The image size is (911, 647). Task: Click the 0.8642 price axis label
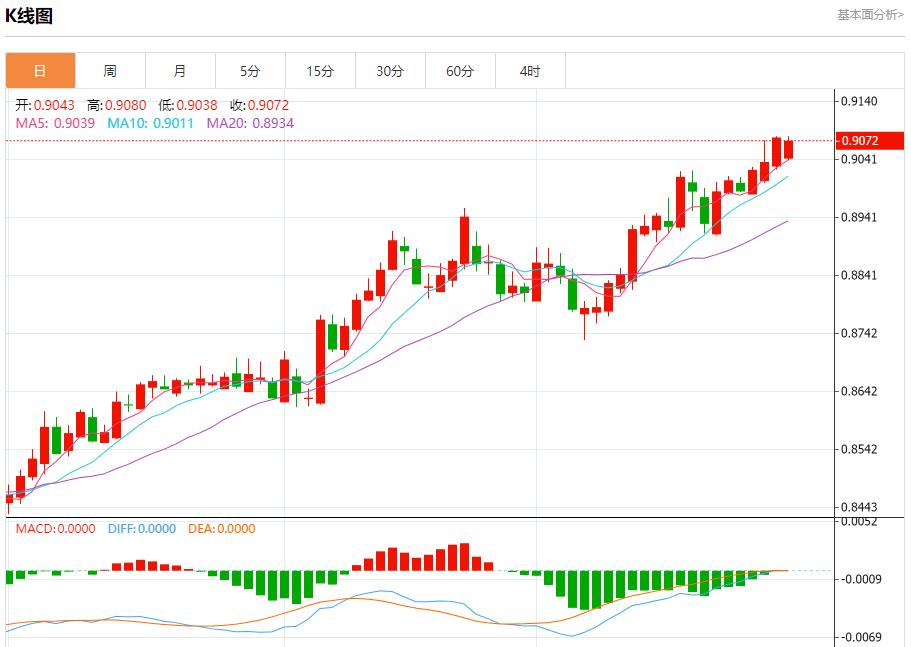[x=859, y=391]
